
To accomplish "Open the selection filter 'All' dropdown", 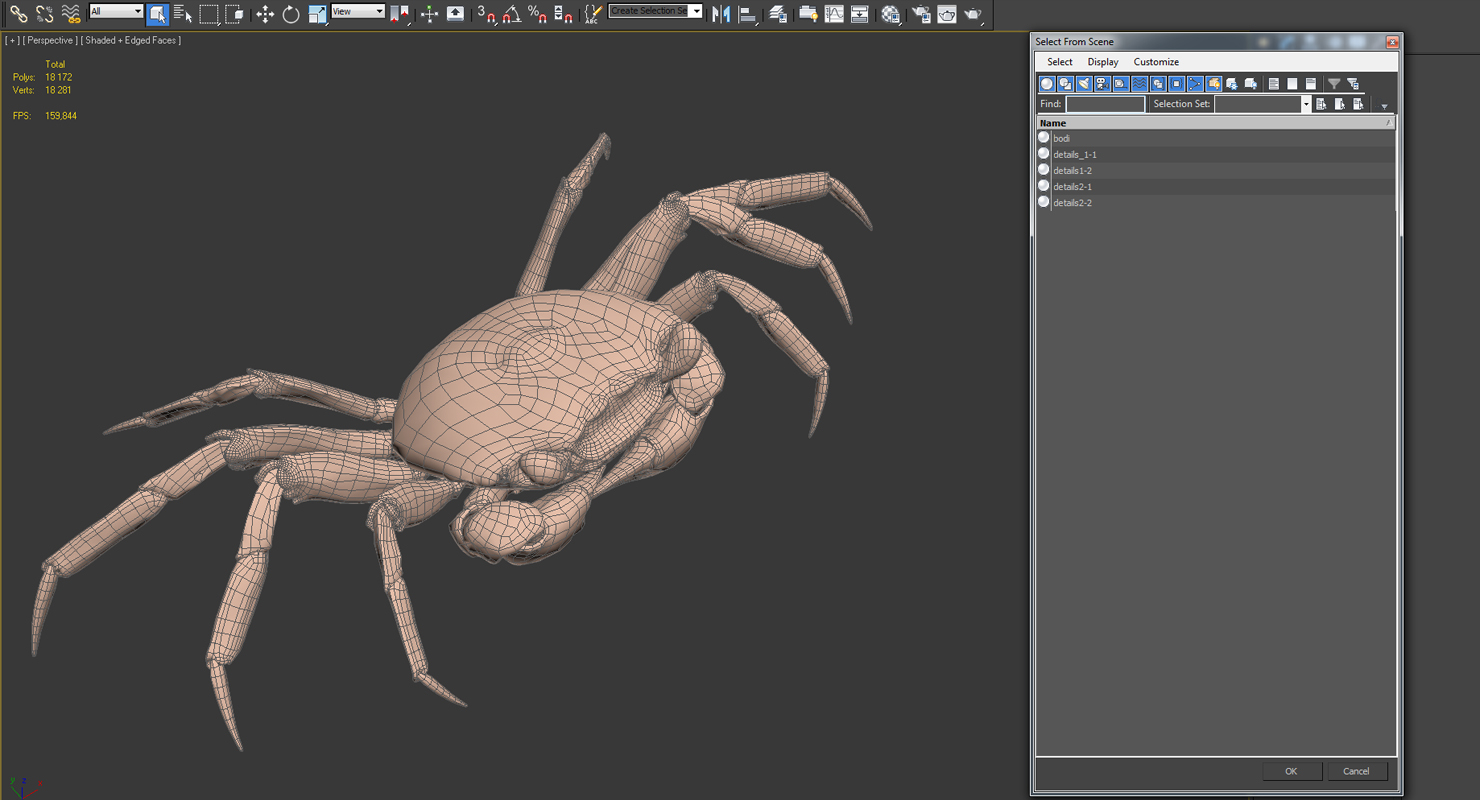I will click(x=116, y=12).
